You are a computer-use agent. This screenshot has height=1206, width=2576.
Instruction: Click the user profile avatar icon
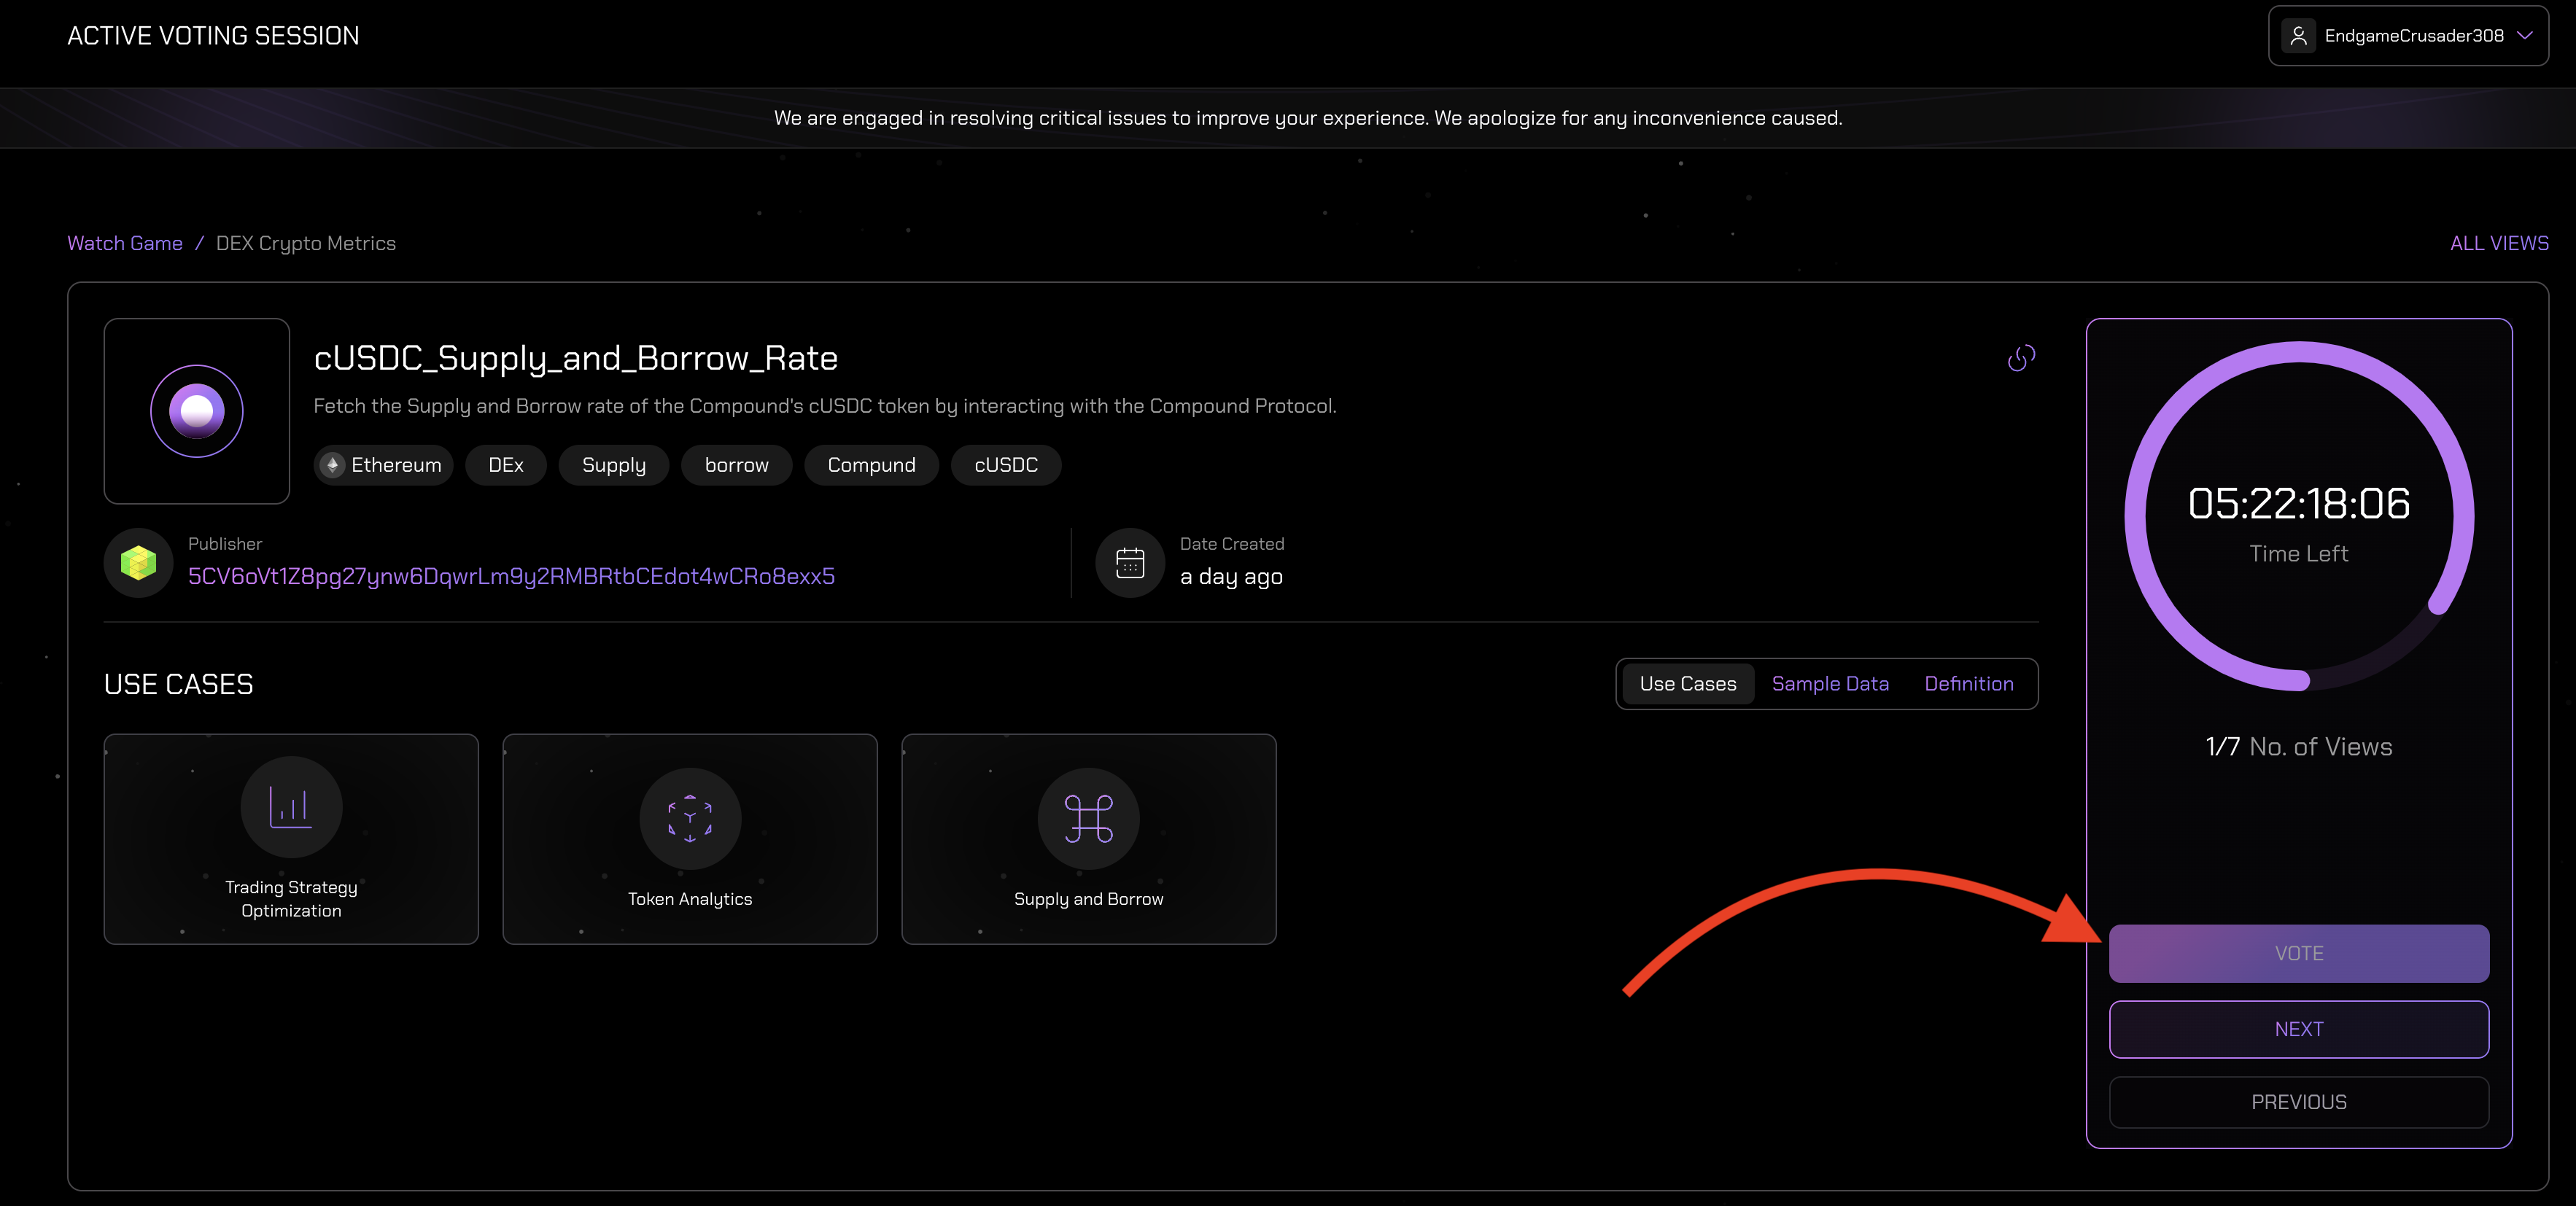(2298, 36)
